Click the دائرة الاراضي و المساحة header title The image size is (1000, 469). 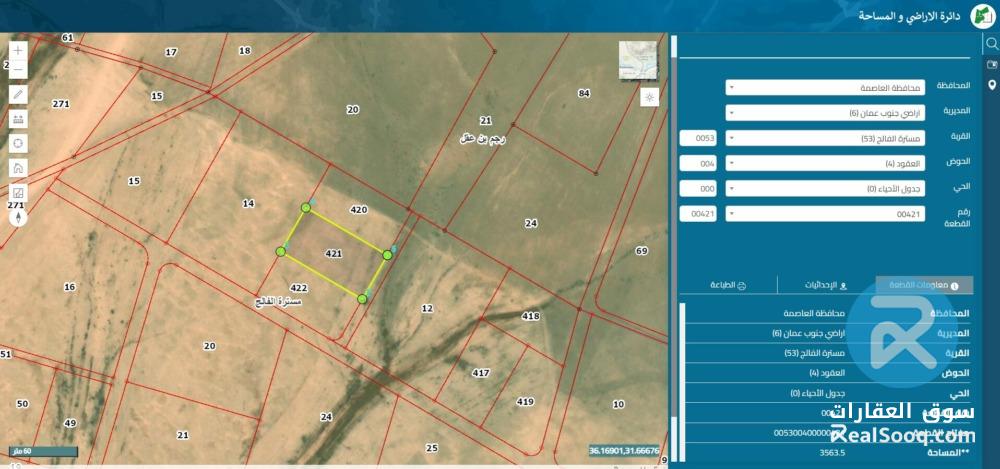910,16
